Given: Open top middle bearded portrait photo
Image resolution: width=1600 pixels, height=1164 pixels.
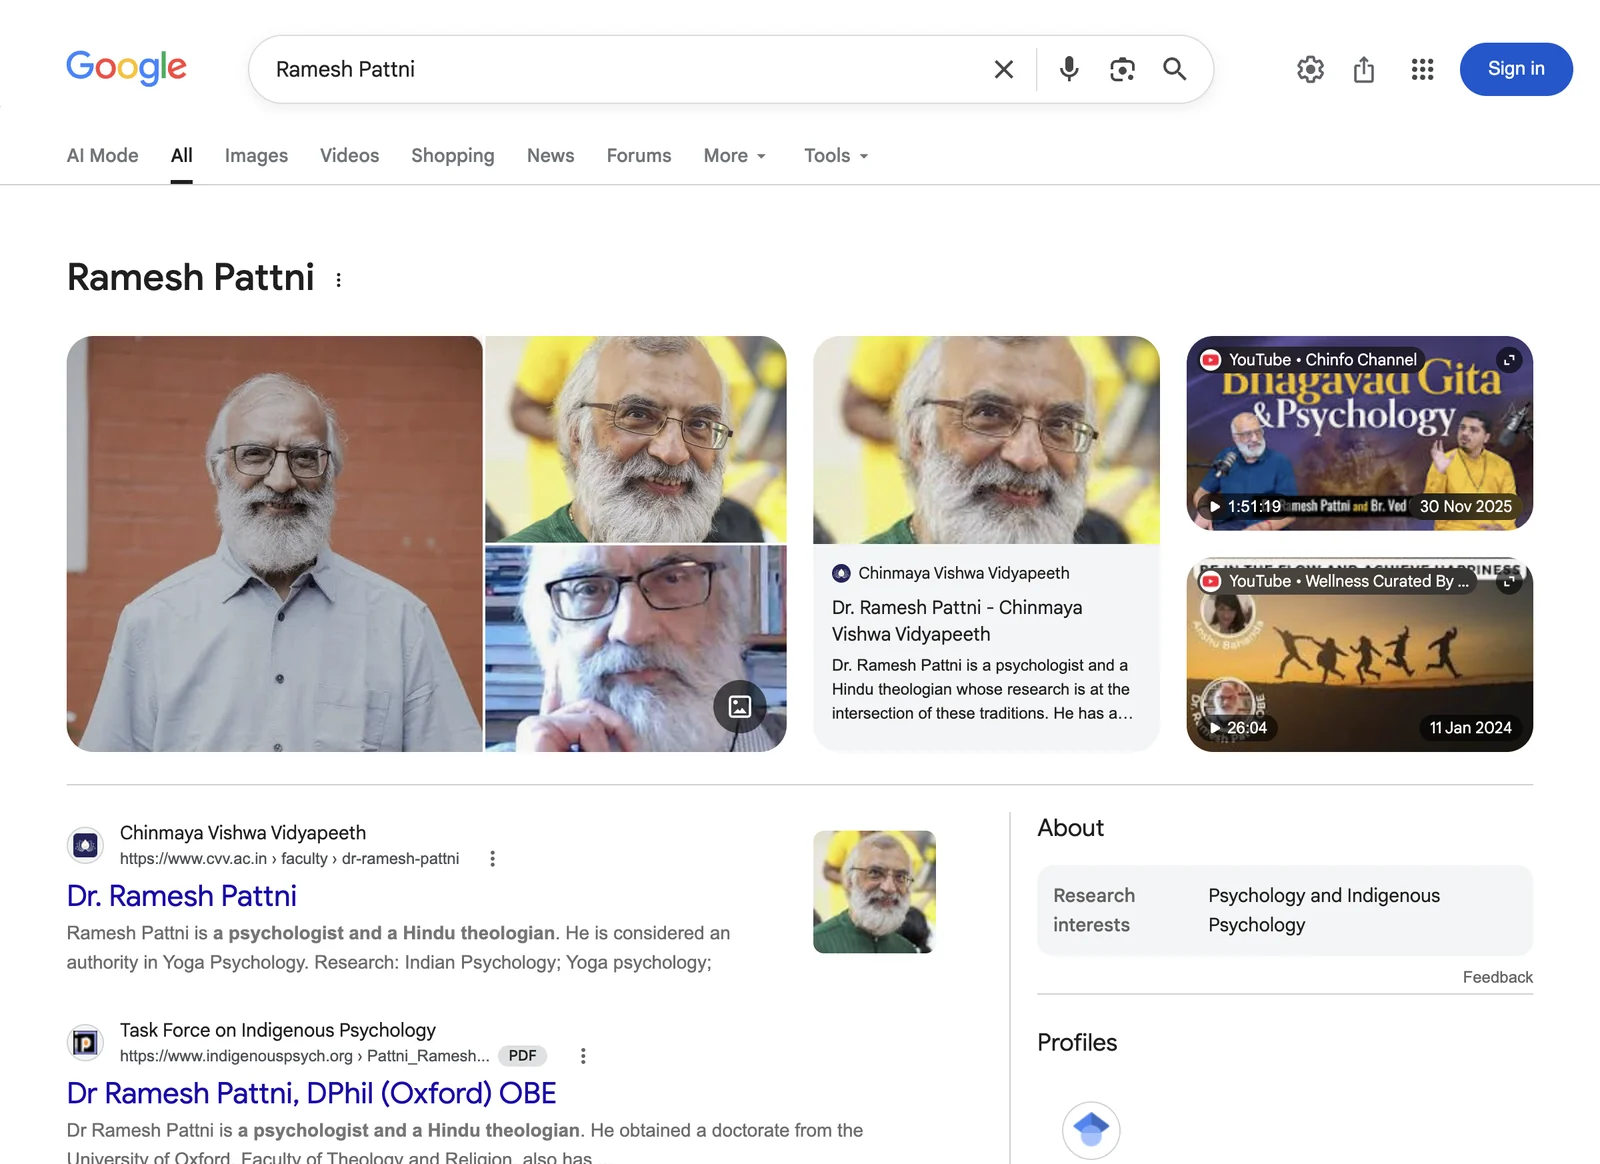Looking at the screenshot, I should click(x=636, y=439).
